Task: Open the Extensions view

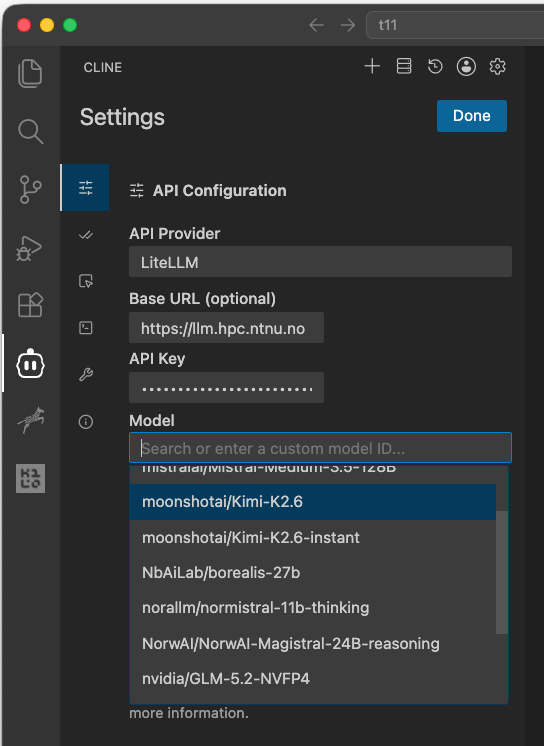Action: point(30,305)
